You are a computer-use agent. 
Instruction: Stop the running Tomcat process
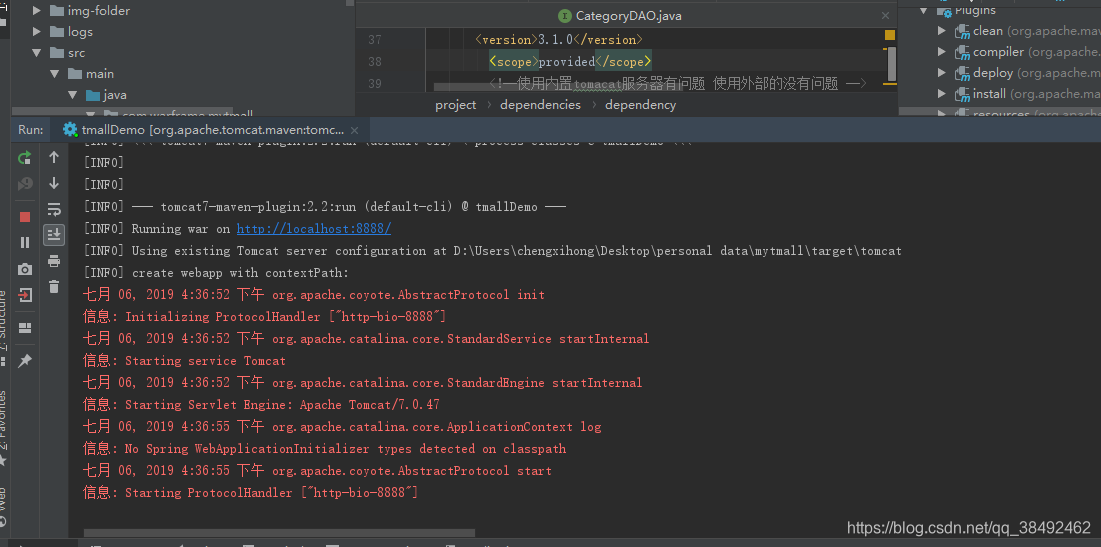point(25,217)
